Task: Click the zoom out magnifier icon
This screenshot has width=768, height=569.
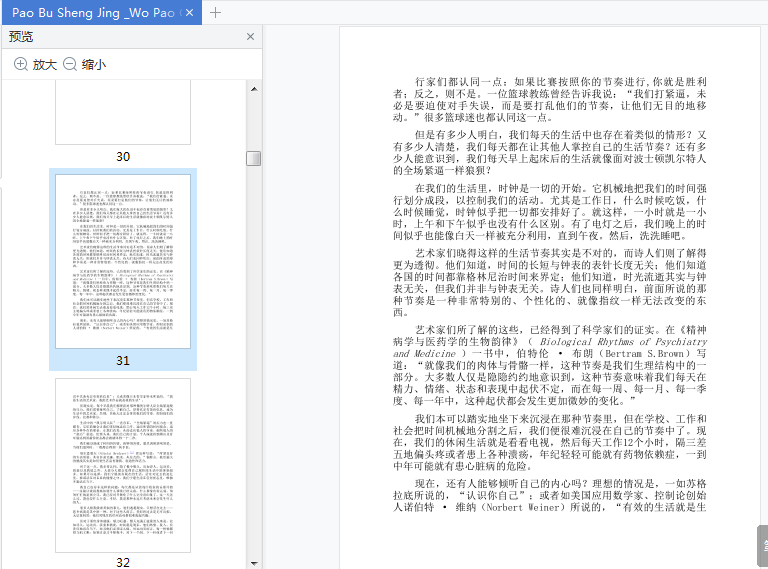Action: pyautogui.click(x=70, y=64)
